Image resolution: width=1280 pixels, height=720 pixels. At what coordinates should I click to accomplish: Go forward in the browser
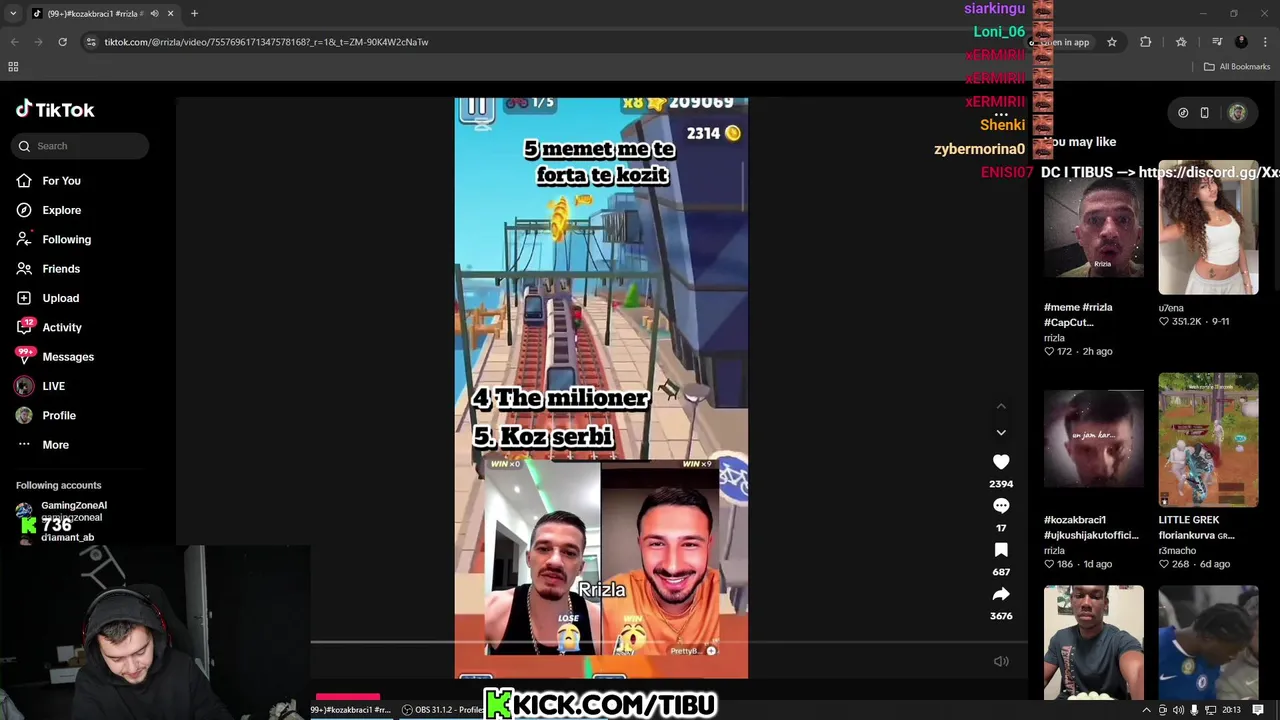pyautogui.click(x=38, y=42)
